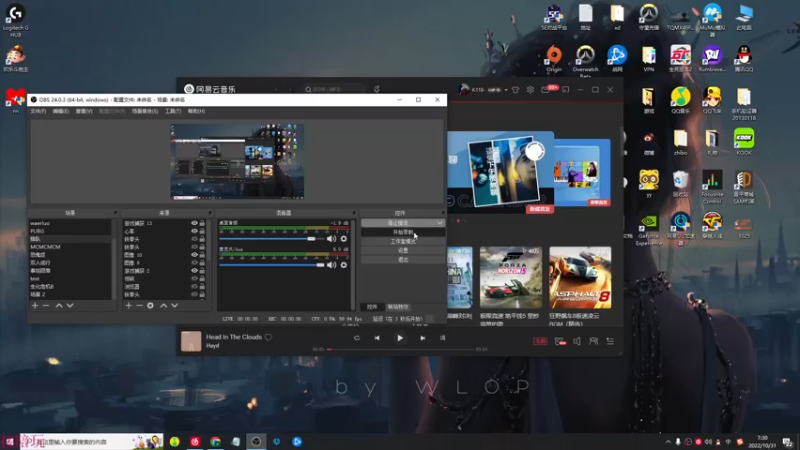Adjust the microphone volume slider

(272, 265)
